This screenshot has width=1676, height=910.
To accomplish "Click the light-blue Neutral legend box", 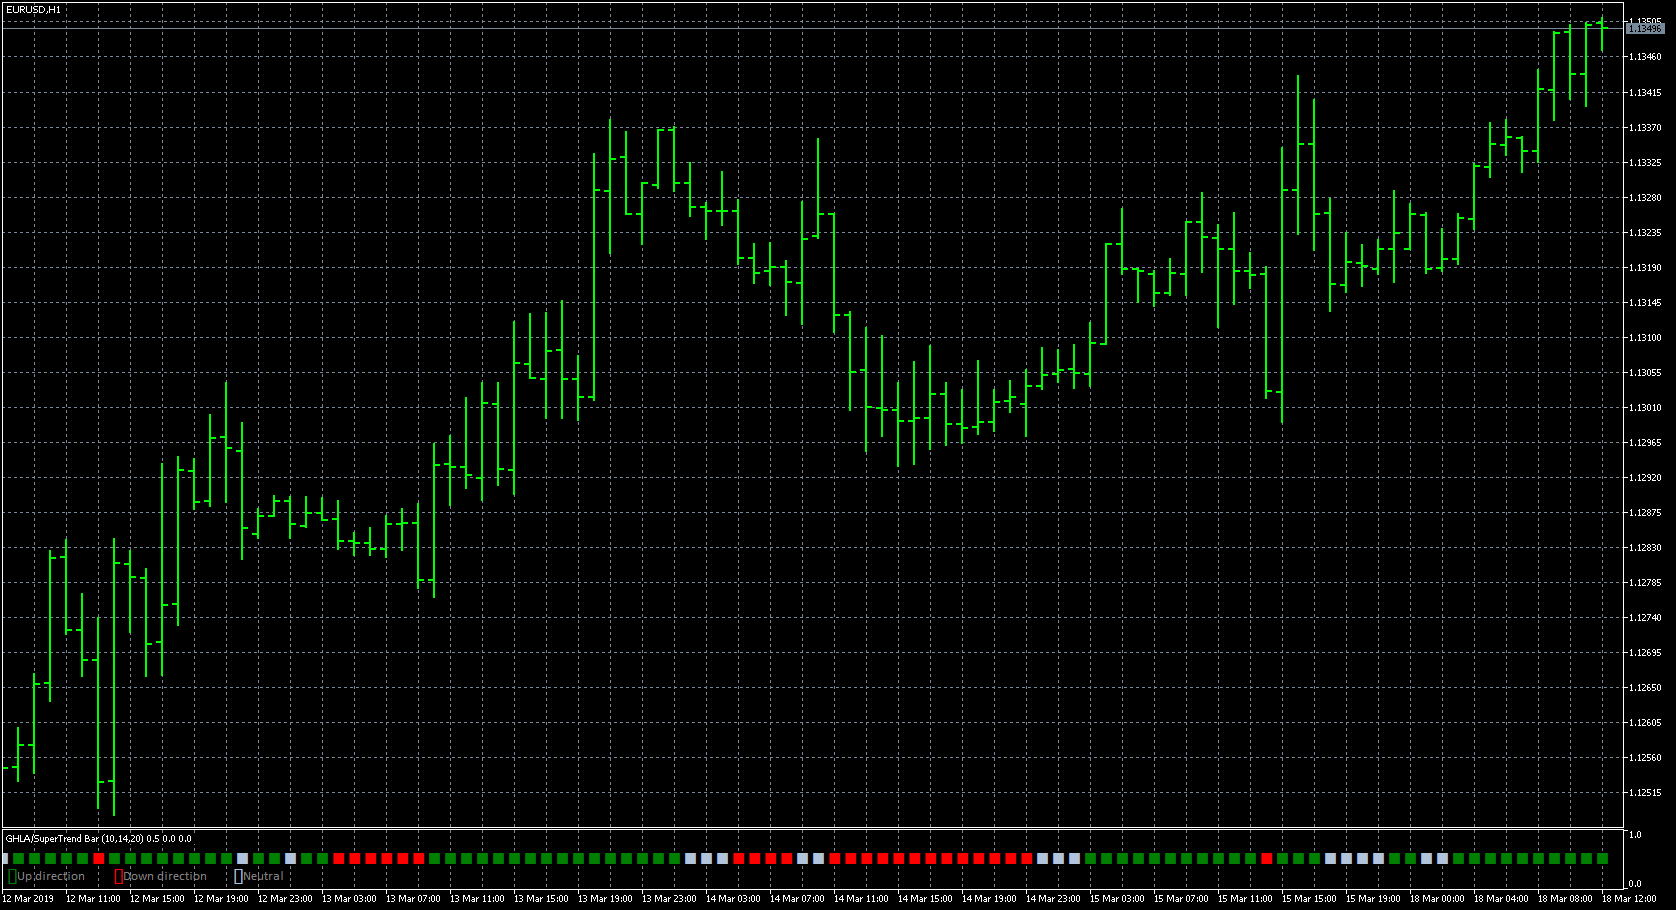I will (x=238, y=876).
